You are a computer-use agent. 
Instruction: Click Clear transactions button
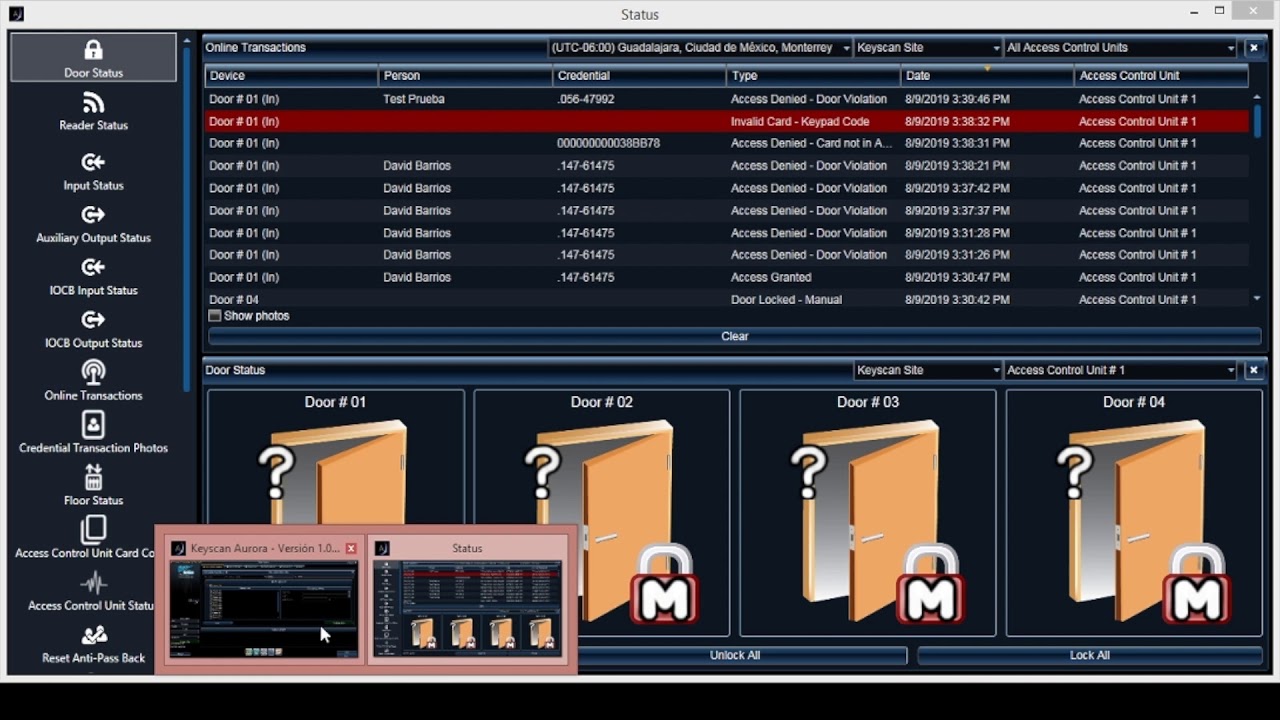(x=735, y=336)
